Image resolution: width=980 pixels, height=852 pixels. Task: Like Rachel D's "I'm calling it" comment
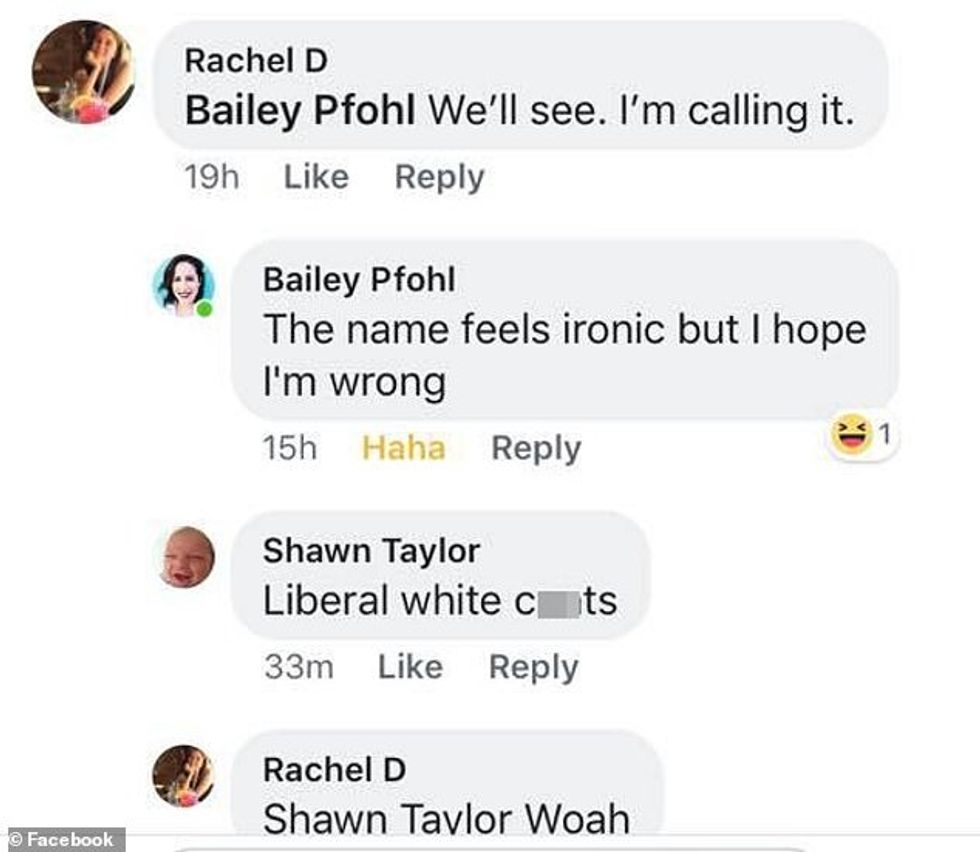pyautogui.click(x=316, y=177)
